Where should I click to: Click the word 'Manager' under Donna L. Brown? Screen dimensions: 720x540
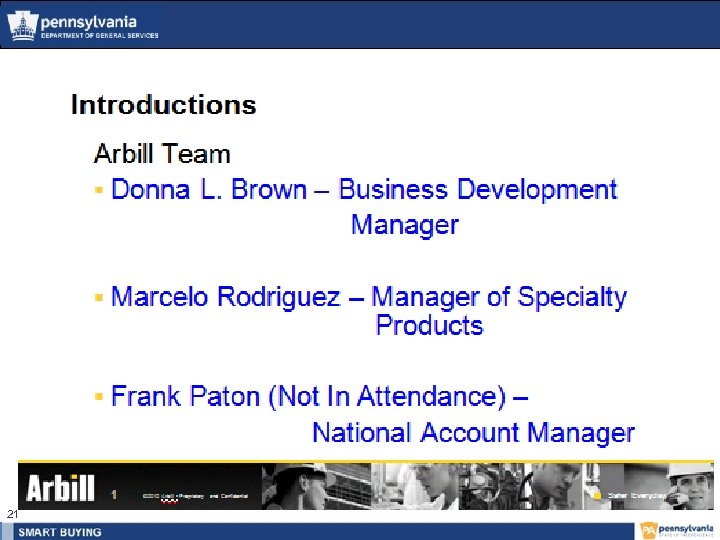[405, 225]
